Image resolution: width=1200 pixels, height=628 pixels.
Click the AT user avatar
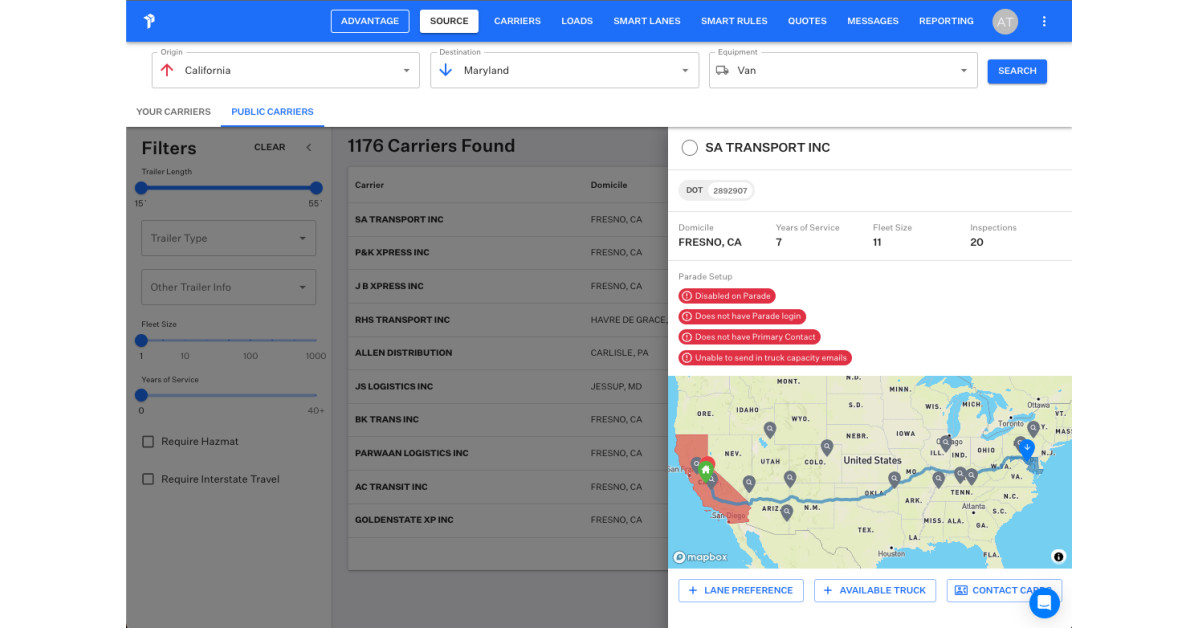(1005, 21)
